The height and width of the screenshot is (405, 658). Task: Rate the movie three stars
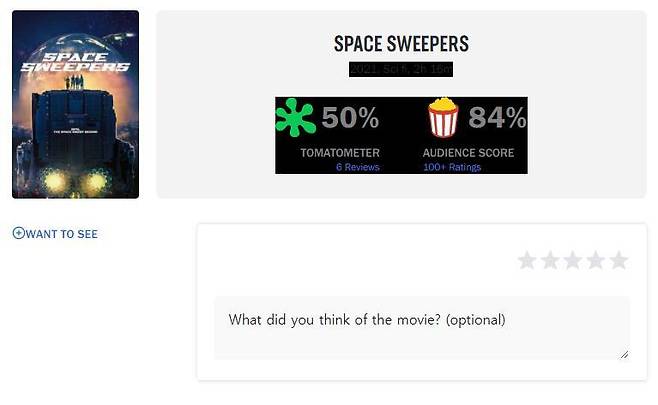(x=573, y=260)
